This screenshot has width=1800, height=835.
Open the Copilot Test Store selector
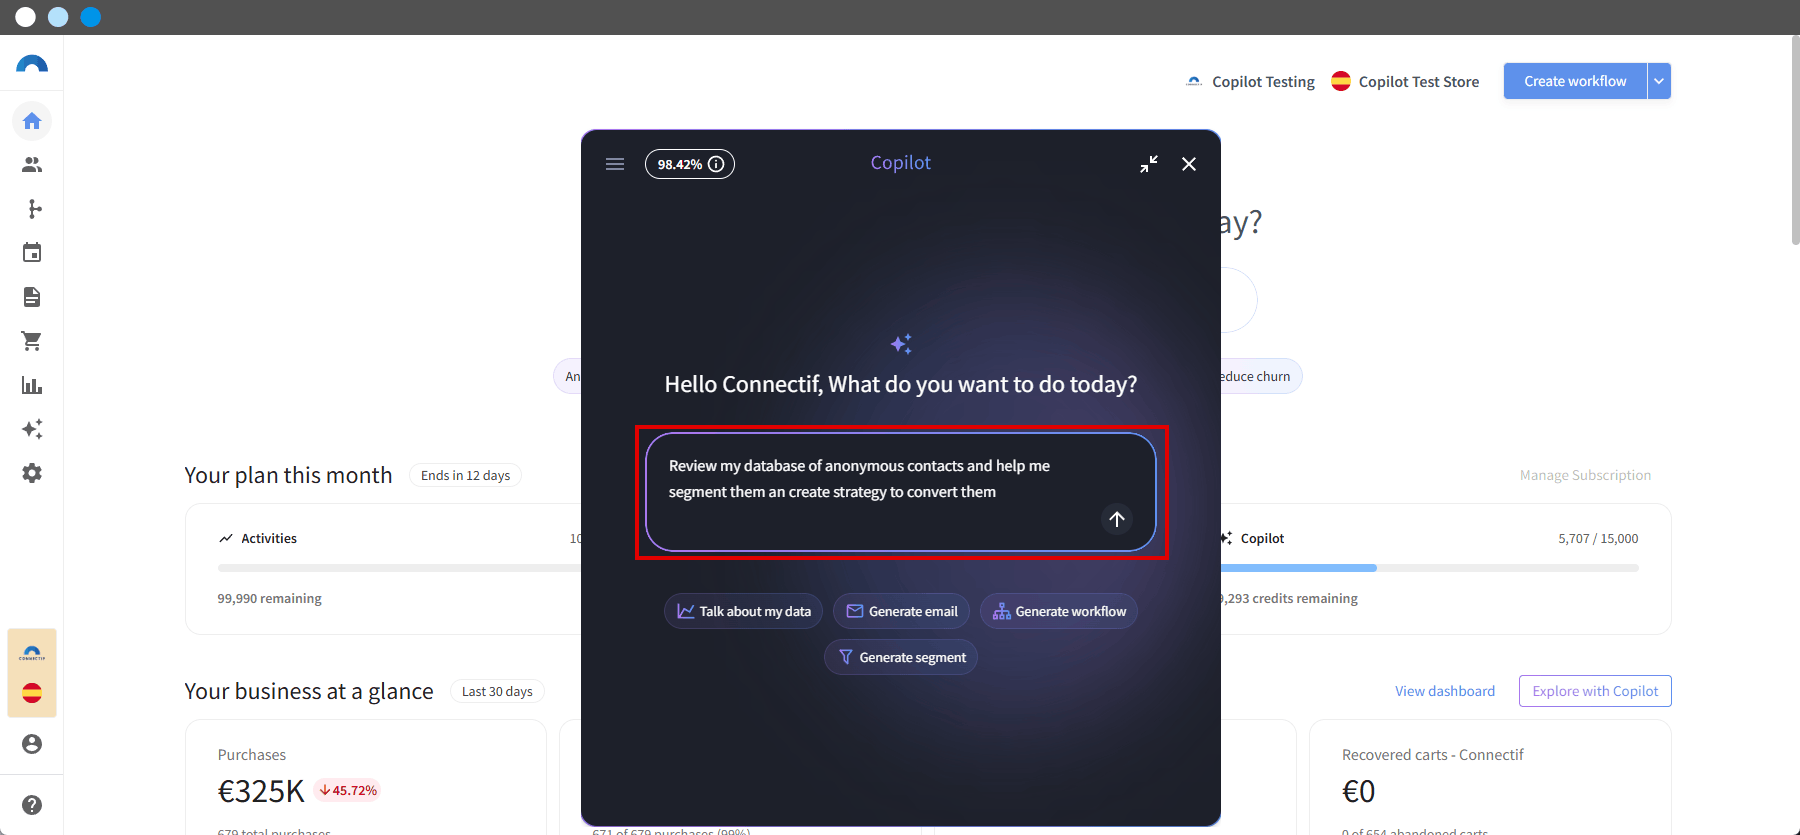[x=1405, y=82]
